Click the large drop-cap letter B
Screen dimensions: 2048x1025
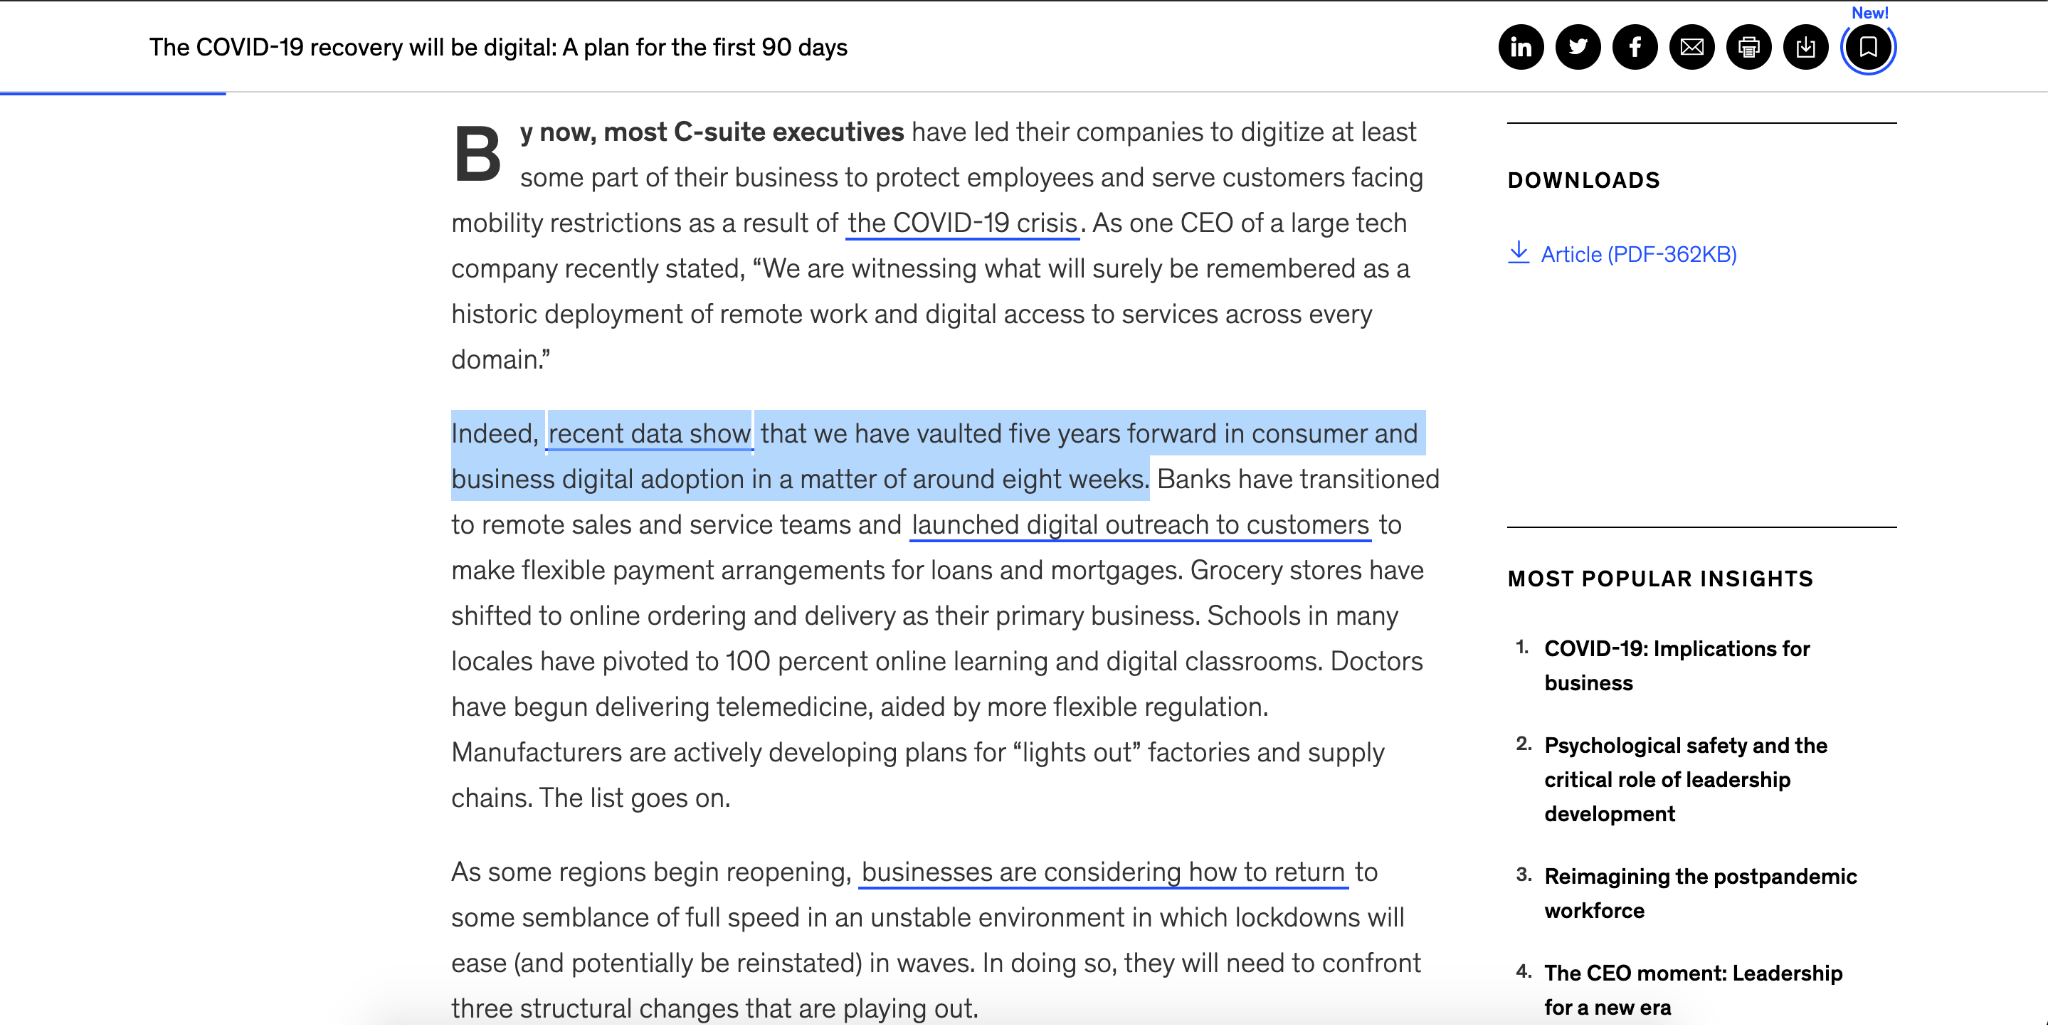coord(477,154)
